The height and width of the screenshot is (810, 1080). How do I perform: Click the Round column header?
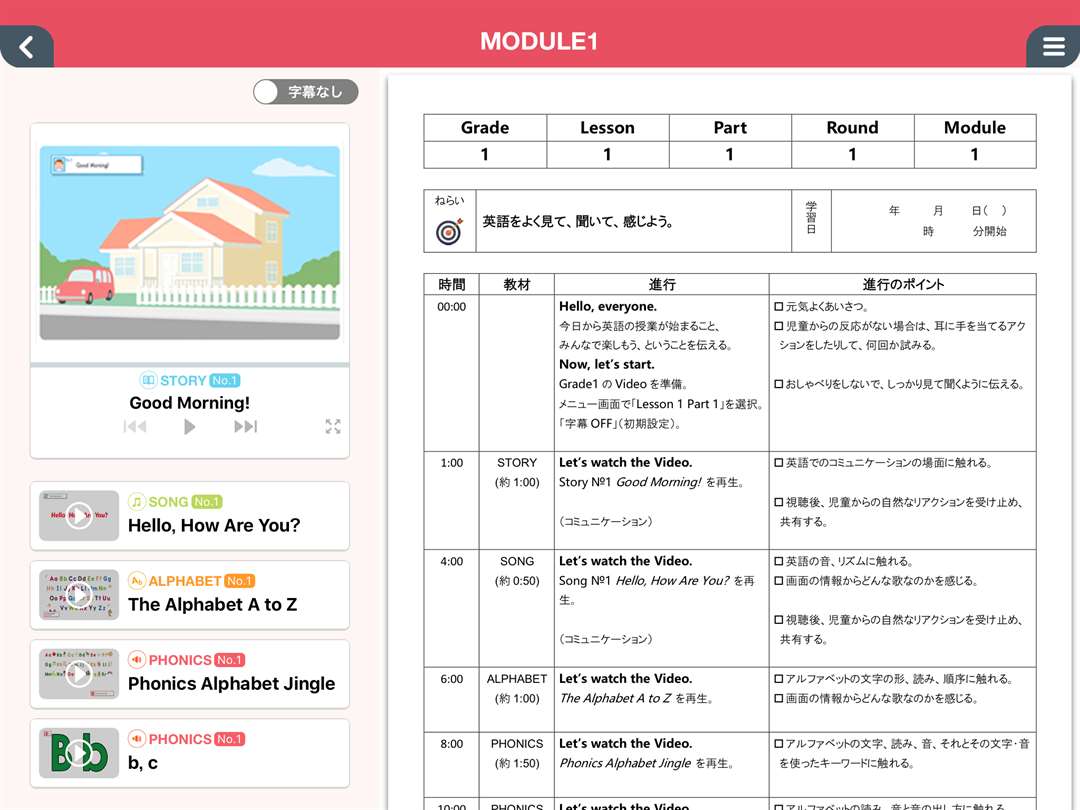(853, 128)
